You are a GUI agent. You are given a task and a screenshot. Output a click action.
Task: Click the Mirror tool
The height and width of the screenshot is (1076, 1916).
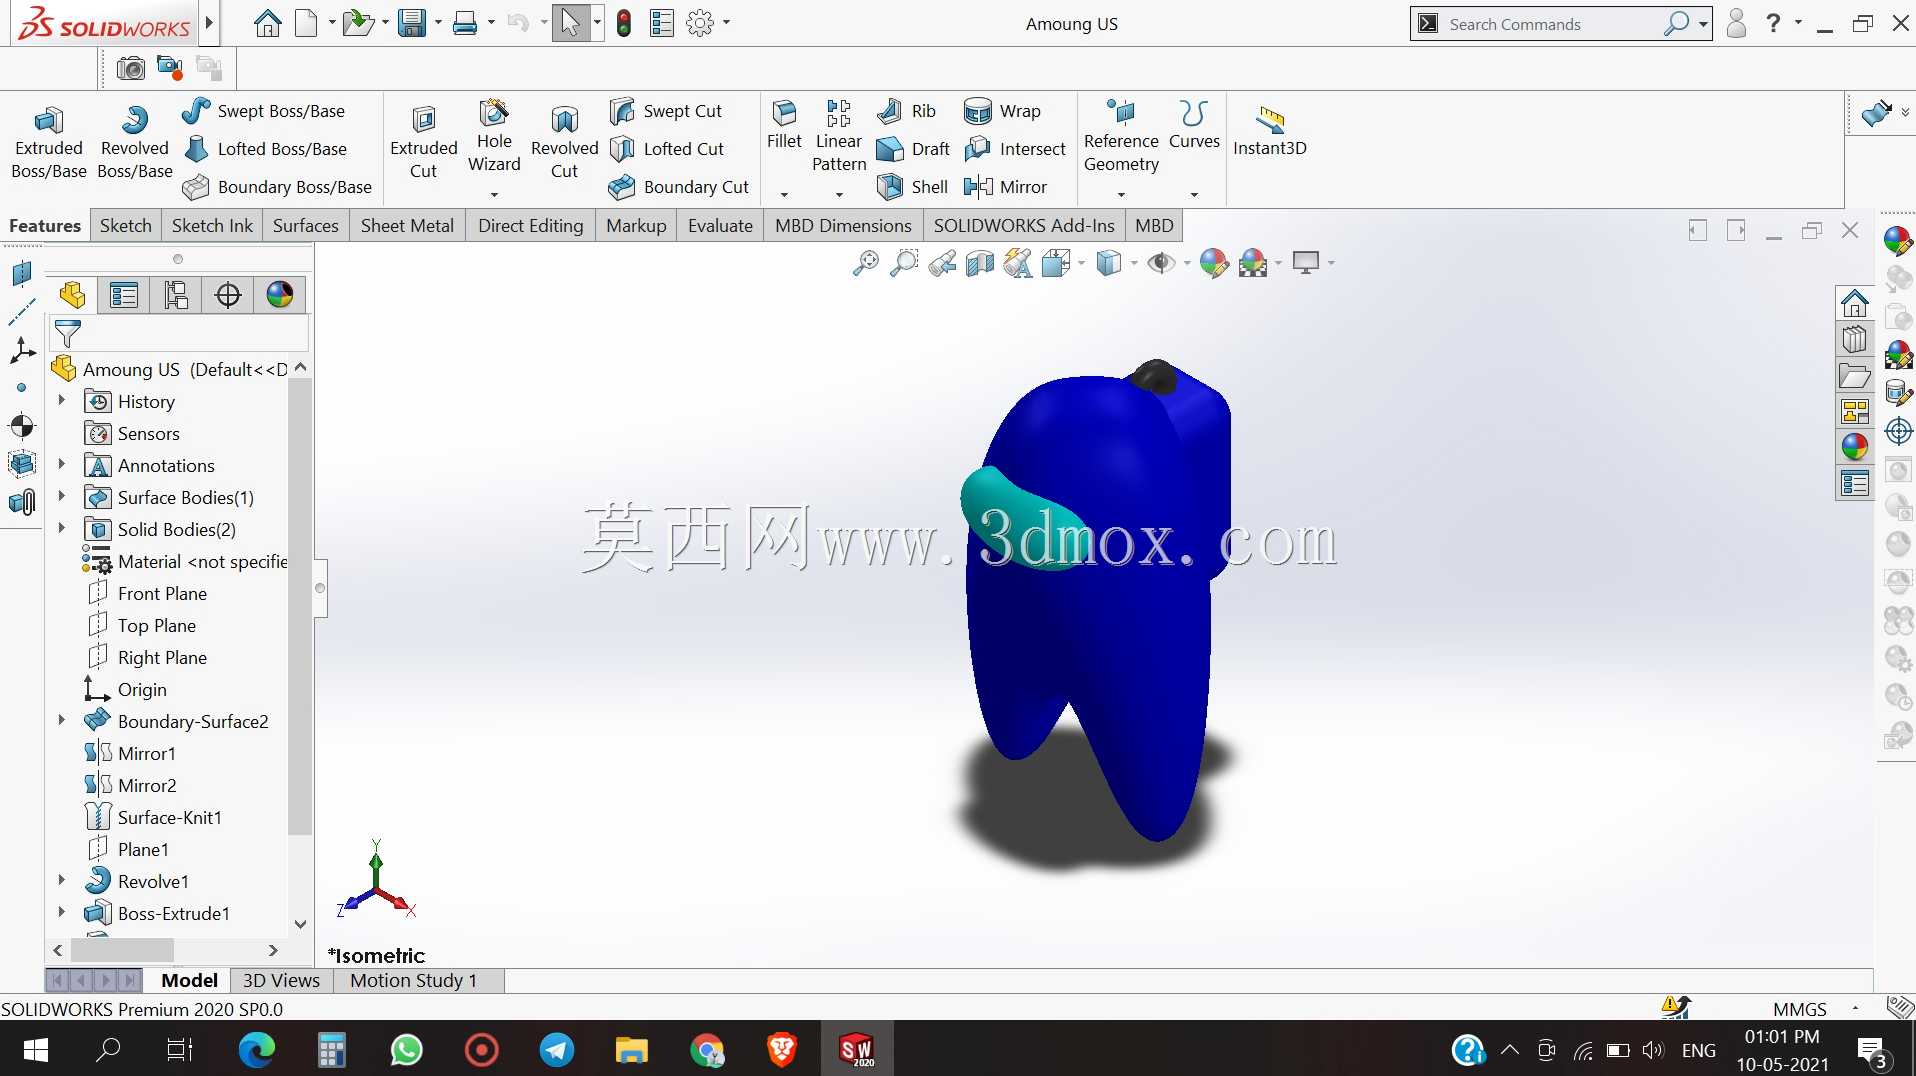(1005, 187)
